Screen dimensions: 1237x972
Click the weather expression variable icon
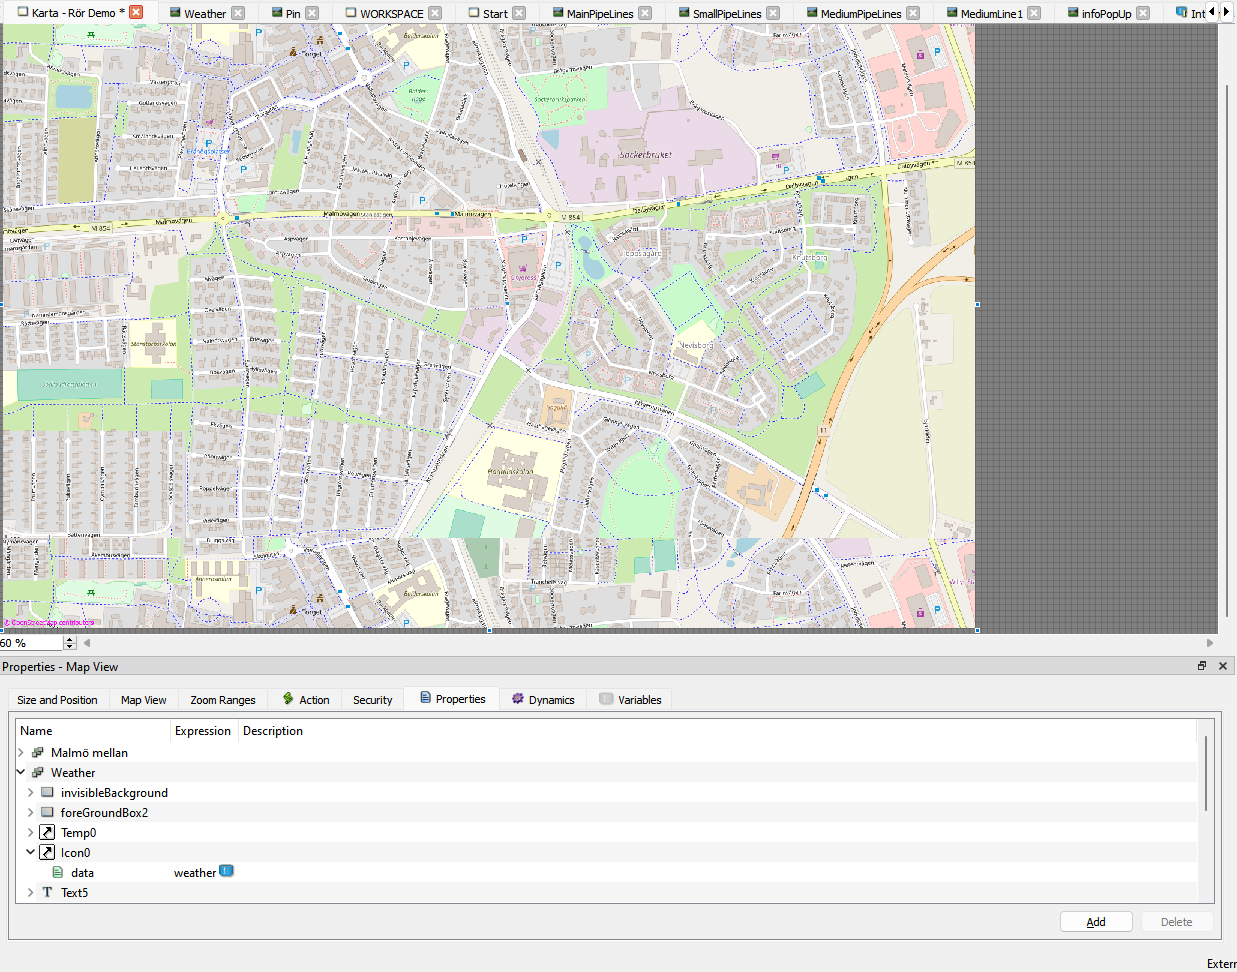pyautogui.click(x=226, y=872)
